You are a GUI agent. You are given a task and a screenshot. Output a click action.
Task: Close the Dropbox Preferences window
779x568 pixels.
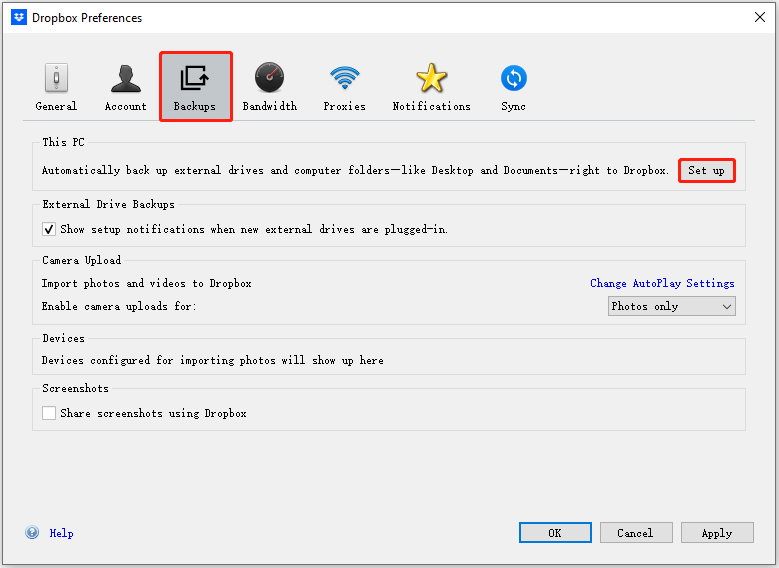760,17
